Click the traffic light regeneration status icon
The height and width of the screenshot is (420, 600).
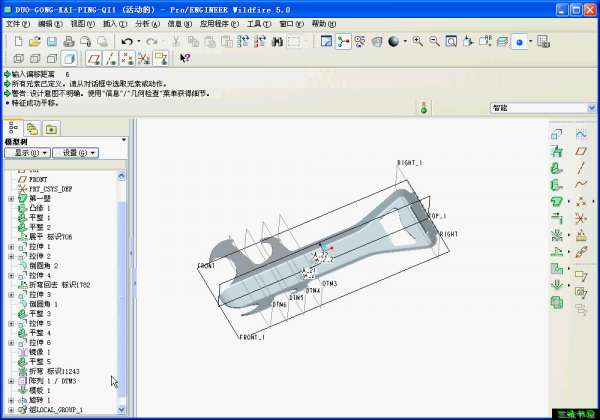tap(423, 107)
